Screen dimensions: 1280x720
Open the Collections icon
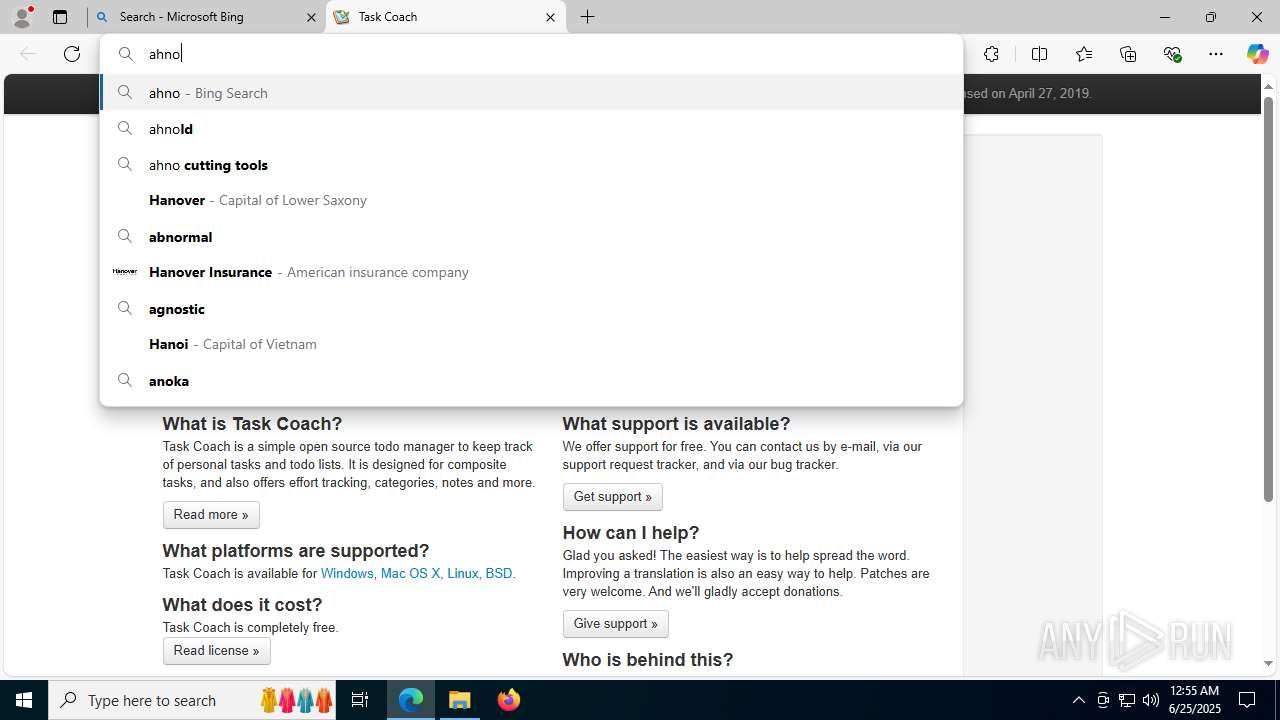[1128, 54]
